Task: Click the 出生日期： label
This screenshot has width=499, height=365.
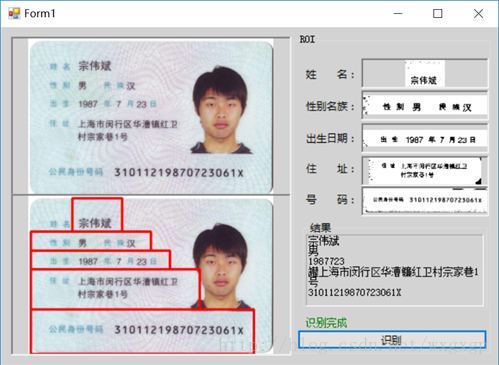Action: click(330, 138)
